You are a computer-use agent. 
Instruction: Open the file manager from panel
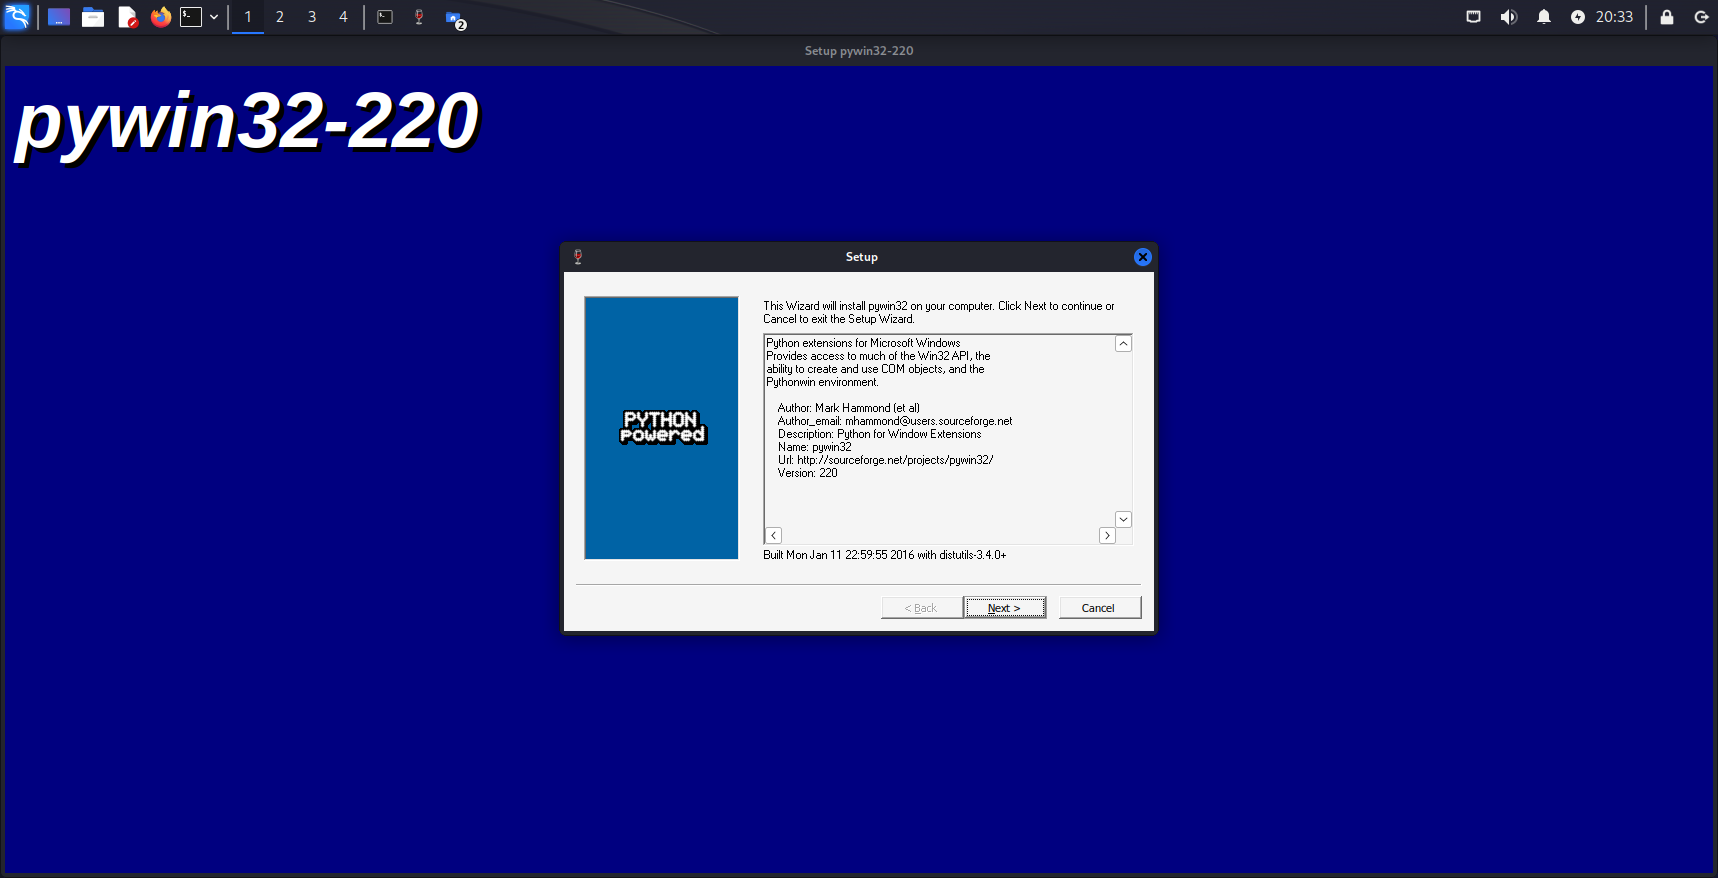93,17
